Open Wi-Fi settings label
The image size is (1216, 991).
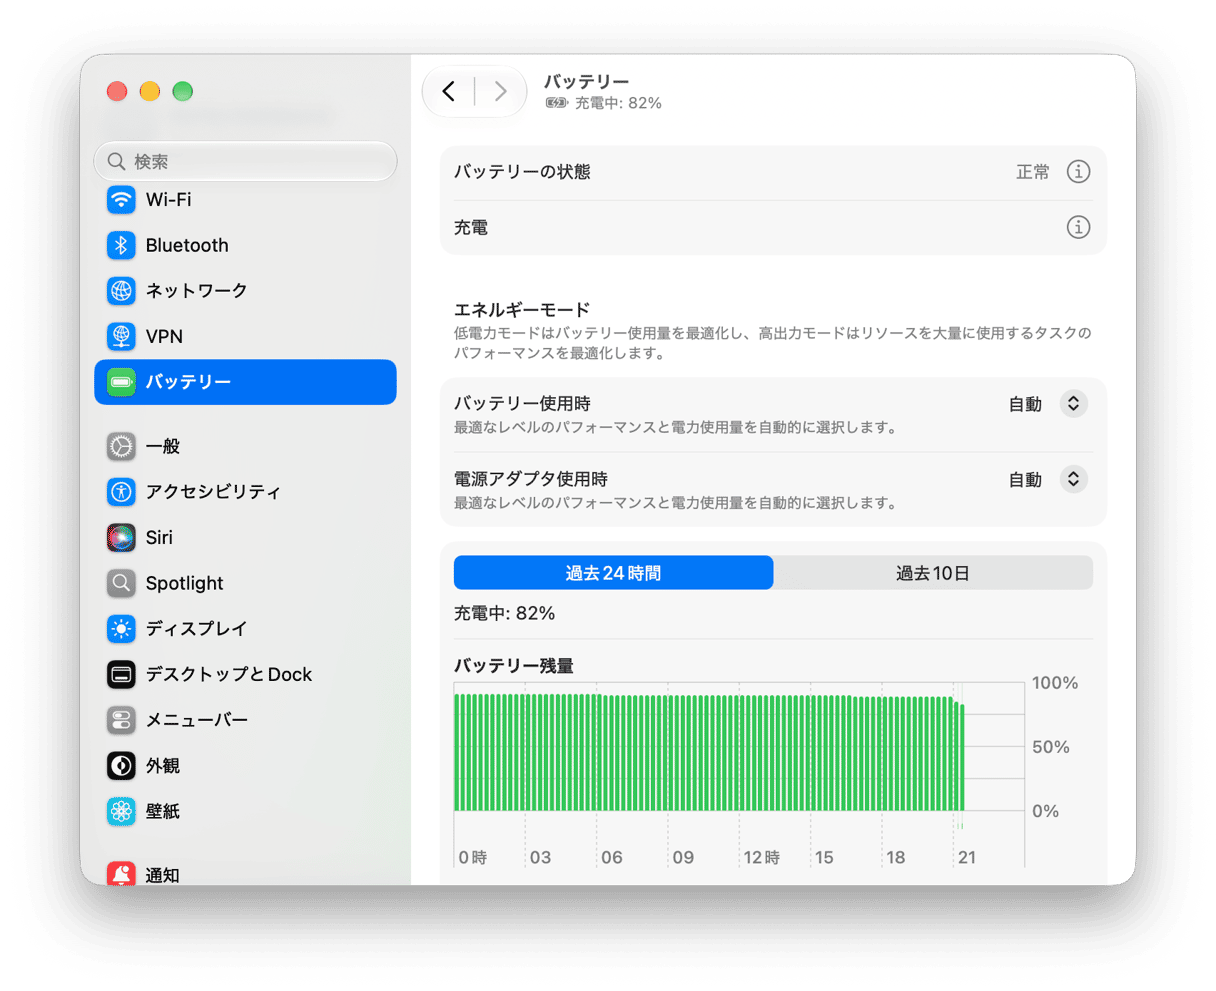pyautogui.click(x=168, y=199)
